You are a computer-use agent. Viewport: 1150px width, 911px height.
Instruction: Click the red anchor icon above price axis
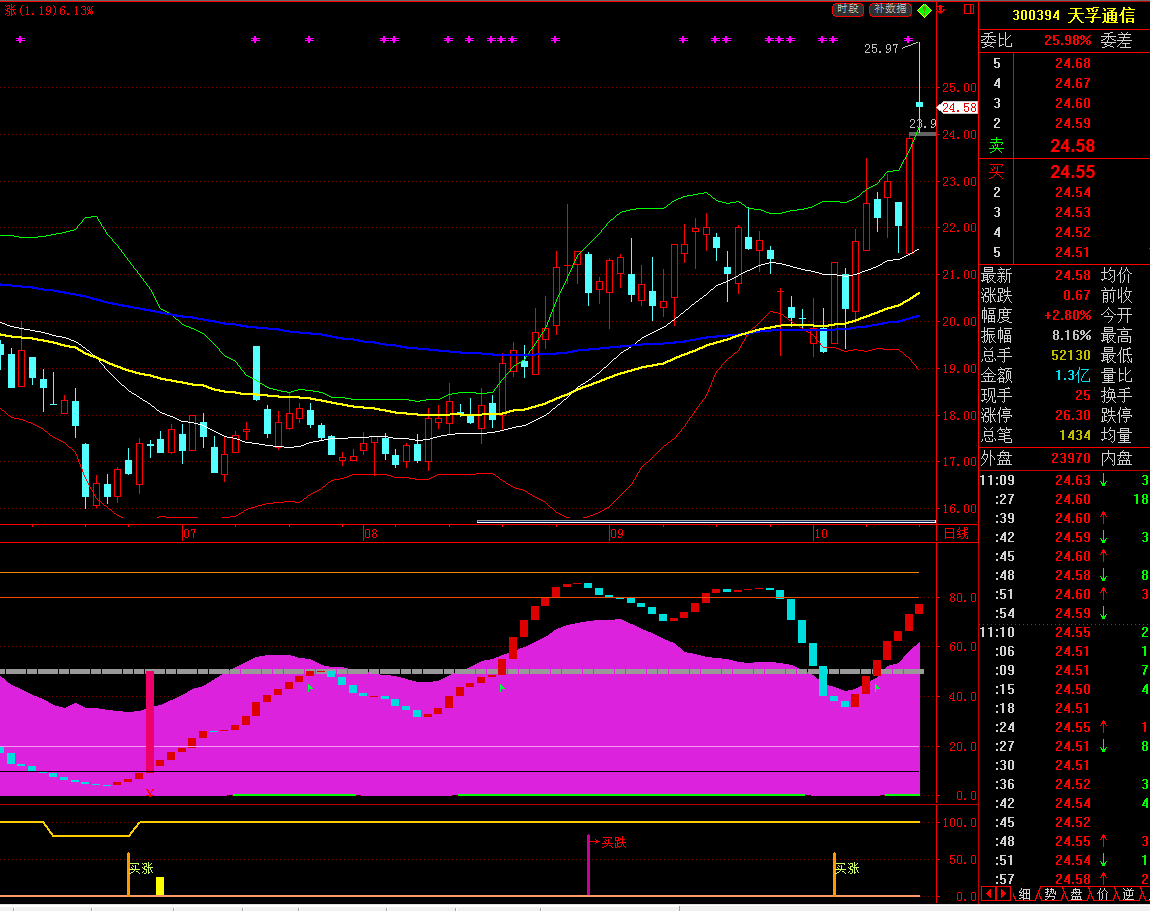(x=941, y=10)
